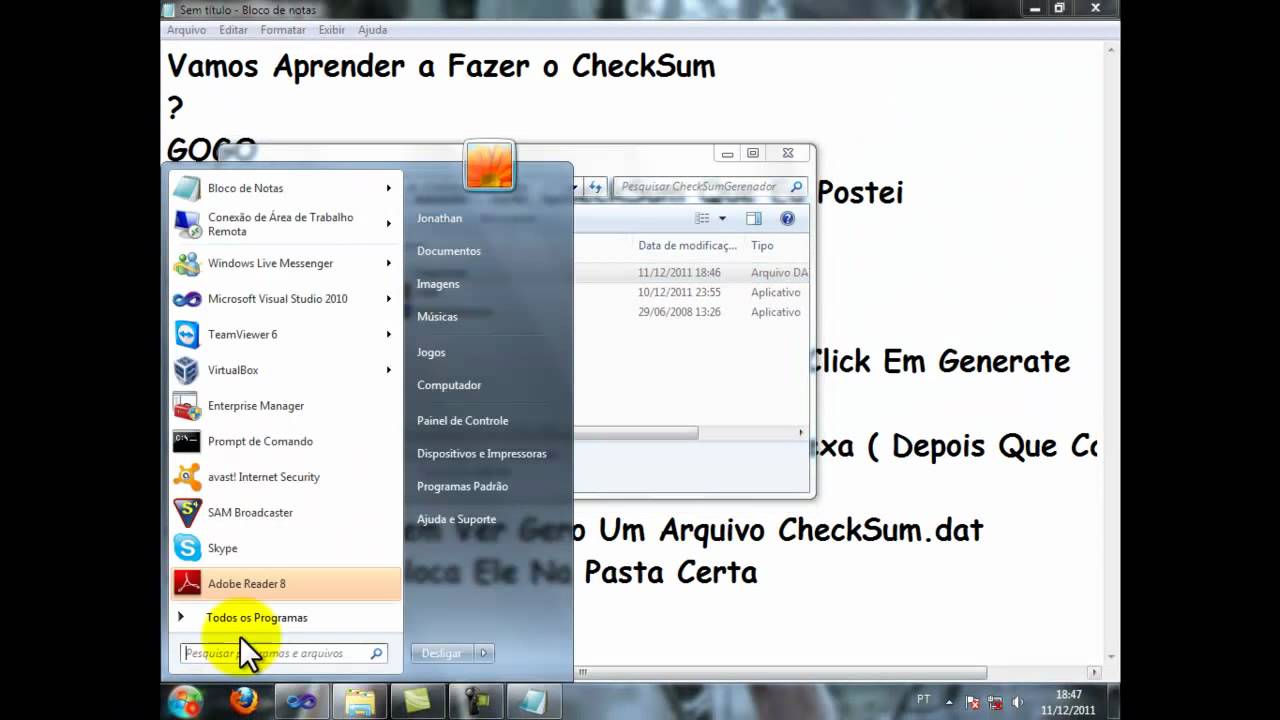
Task: Open Notepad Exibir menu
Action: [332, 30]
